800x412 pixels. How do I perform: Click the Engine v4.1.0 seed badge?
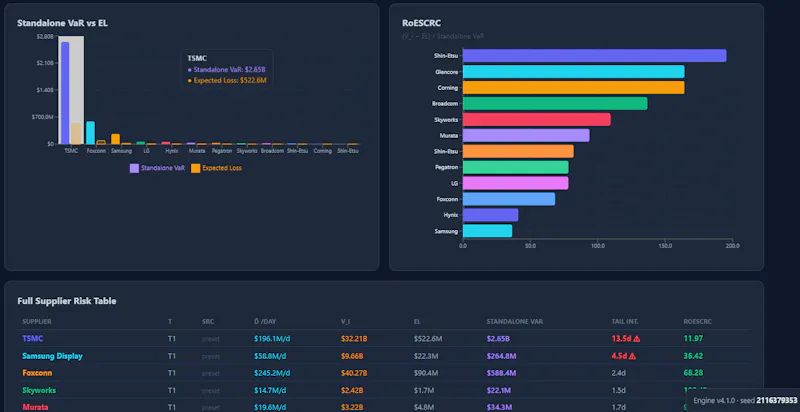743,401
